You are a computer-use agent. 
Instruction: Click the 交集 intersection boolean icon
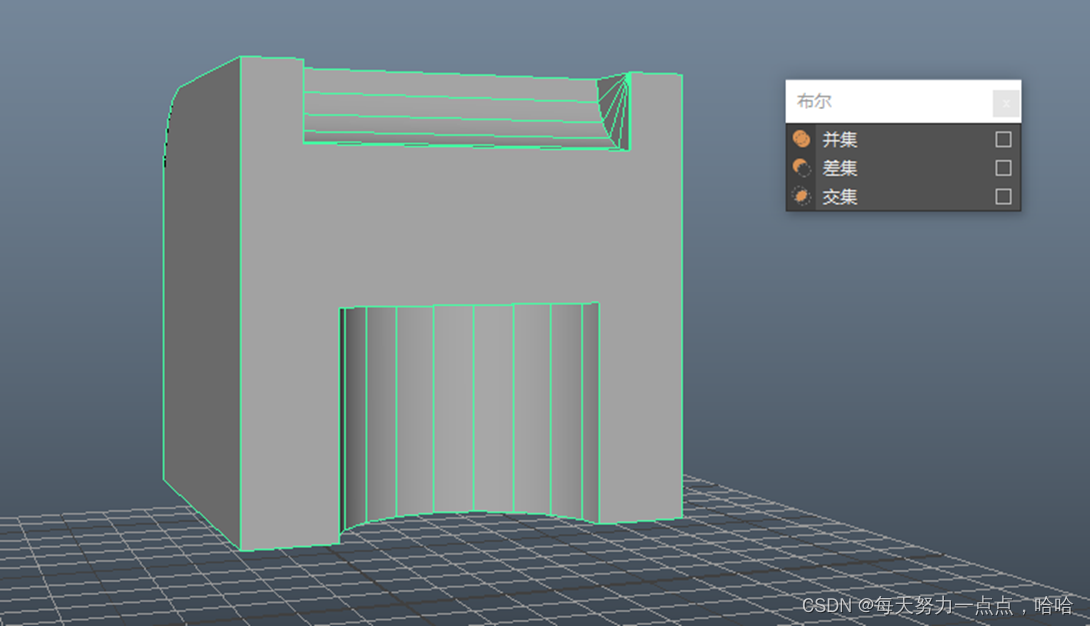[x=801, y=197]
